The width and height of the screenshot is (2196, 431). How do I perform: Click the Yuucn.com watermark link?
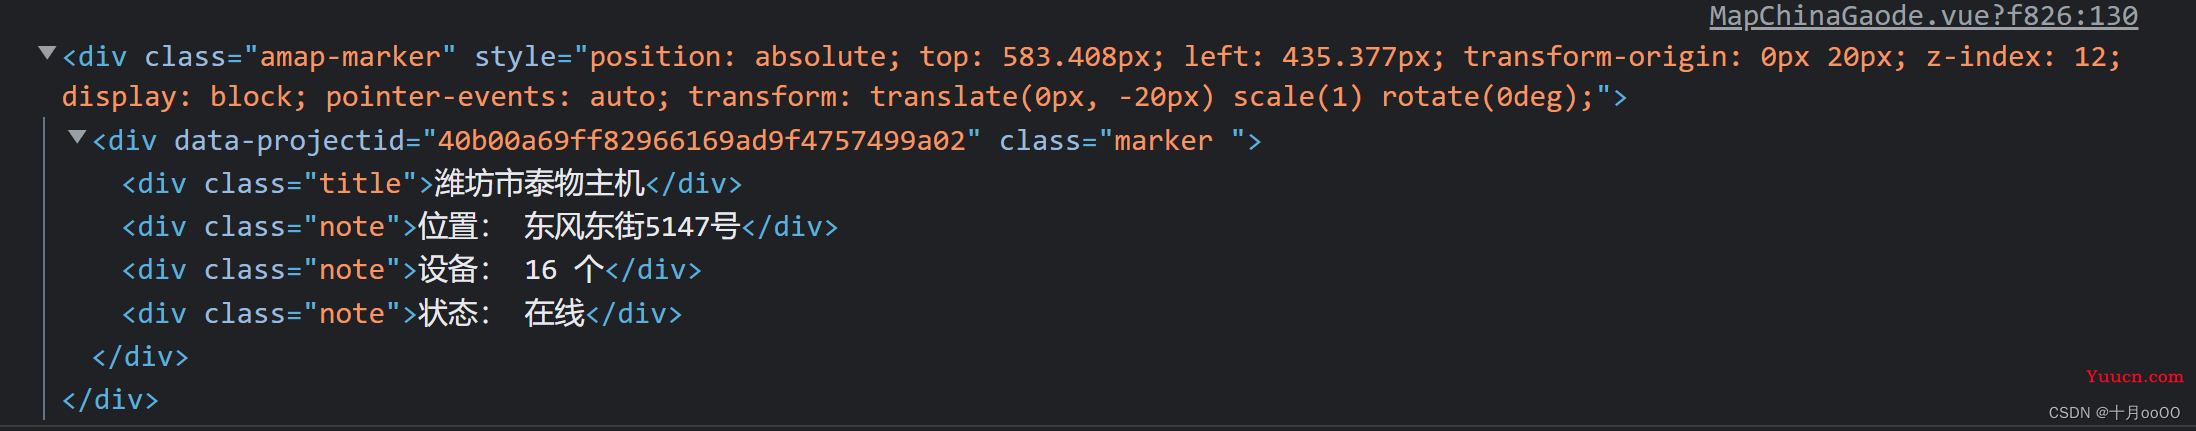pos(2134,377)
